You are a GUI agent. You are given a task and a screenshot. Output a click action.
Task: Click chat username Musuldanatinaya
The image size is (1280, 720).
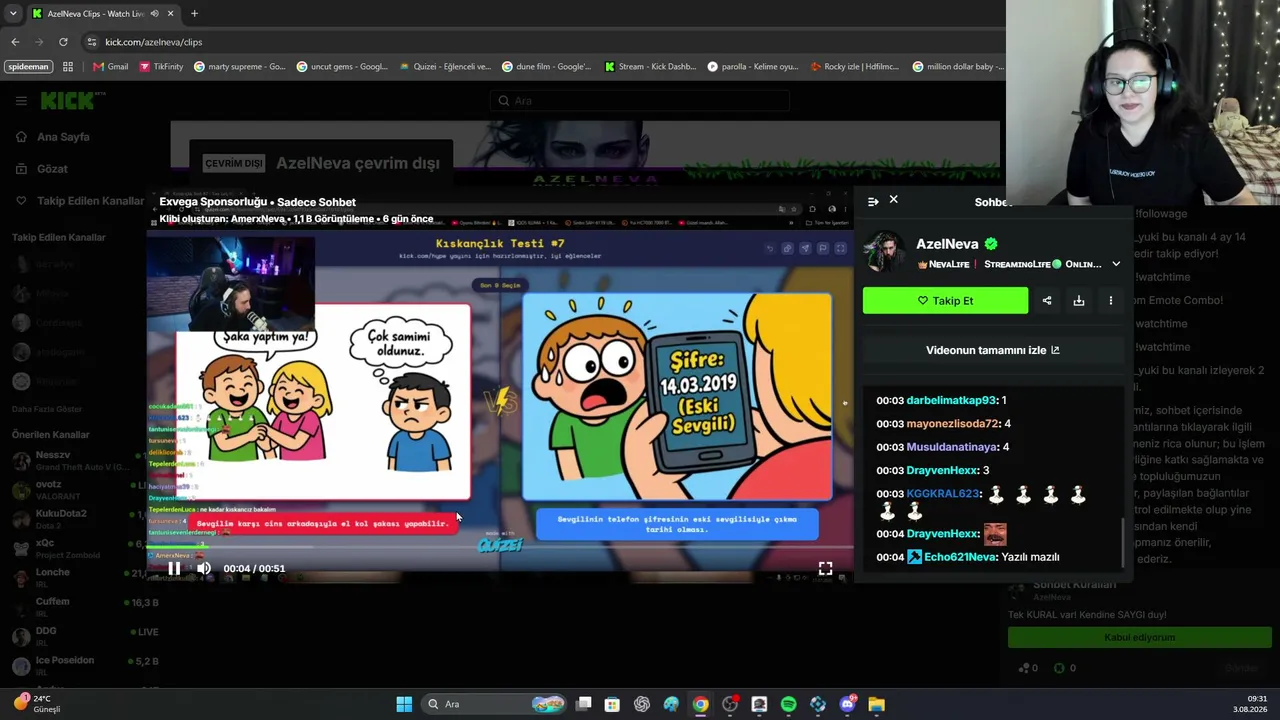pos(952,447)
